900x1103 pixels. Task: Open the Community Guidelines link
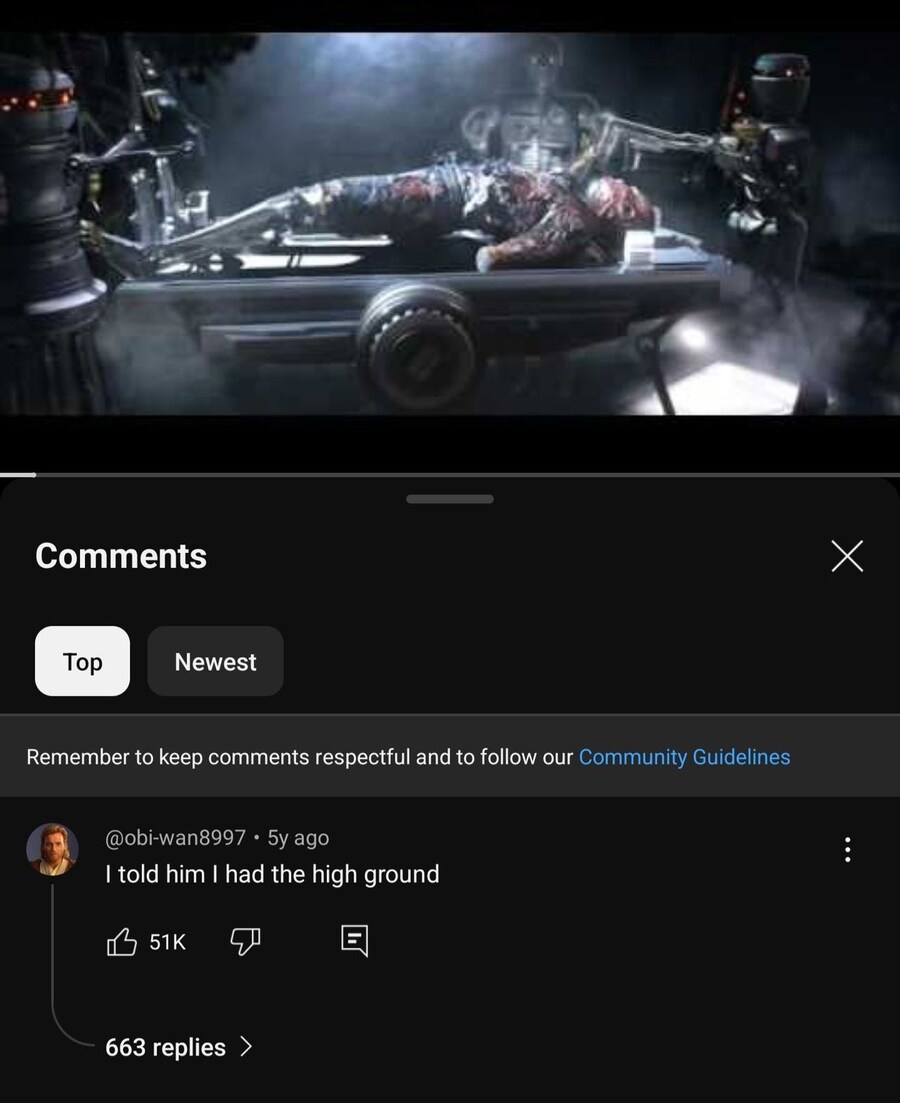click(684, 757)
